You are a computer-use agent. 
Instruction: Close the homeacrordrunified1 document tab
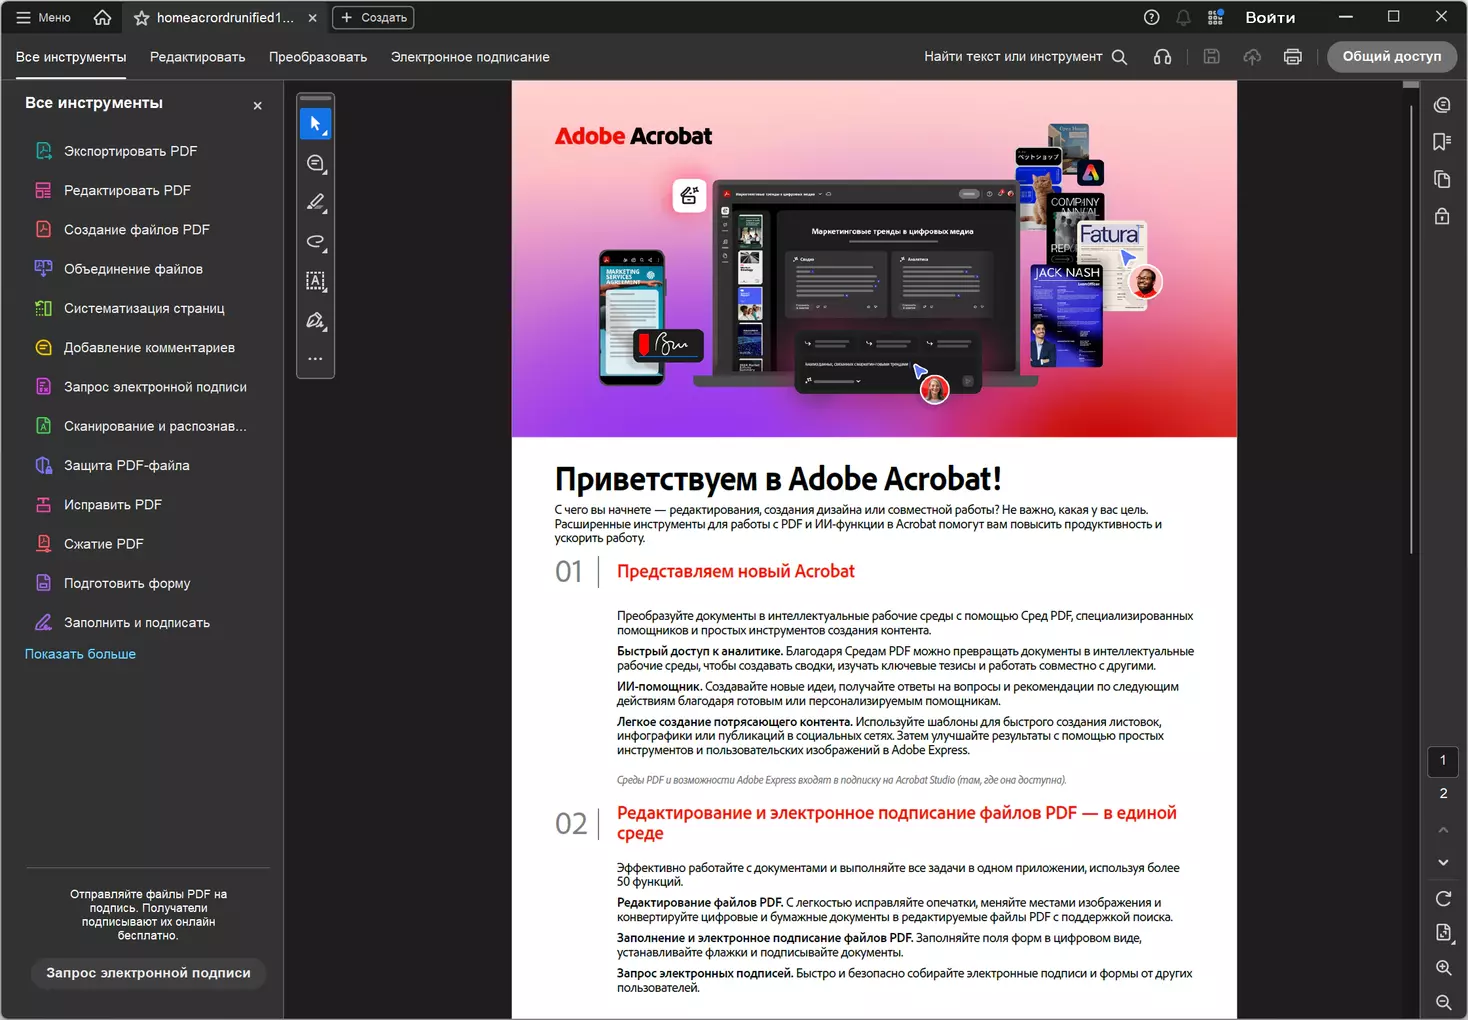pyautogui.click(x=313, y=18)
